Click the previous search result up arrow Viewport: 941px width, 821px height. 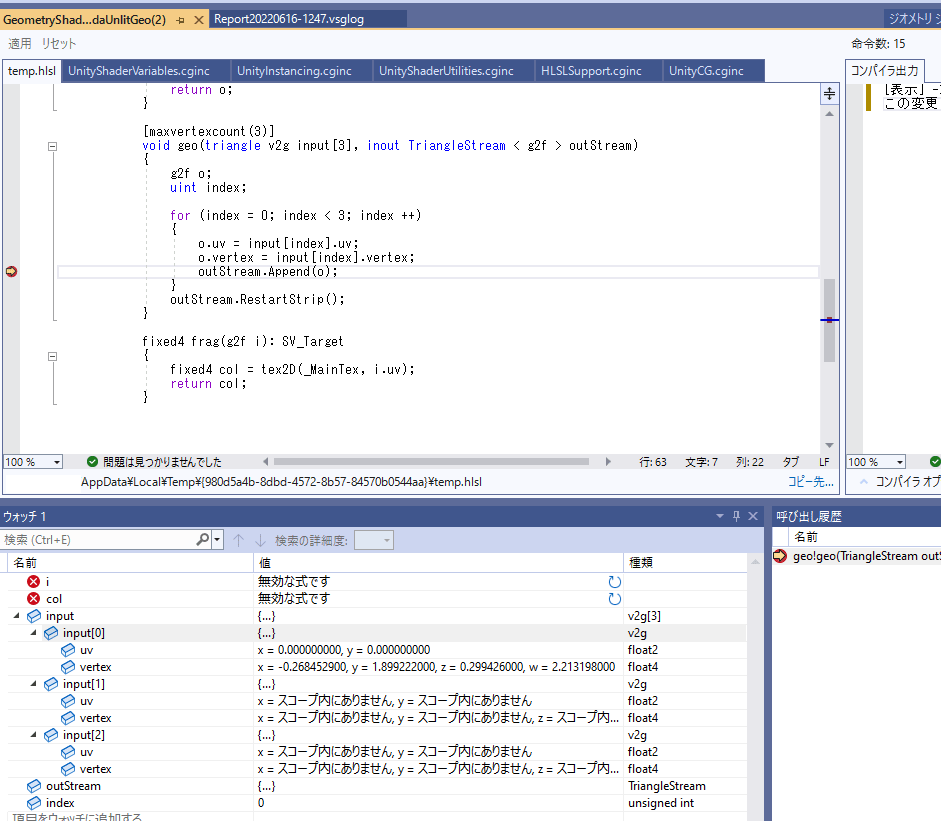point(238,541)
